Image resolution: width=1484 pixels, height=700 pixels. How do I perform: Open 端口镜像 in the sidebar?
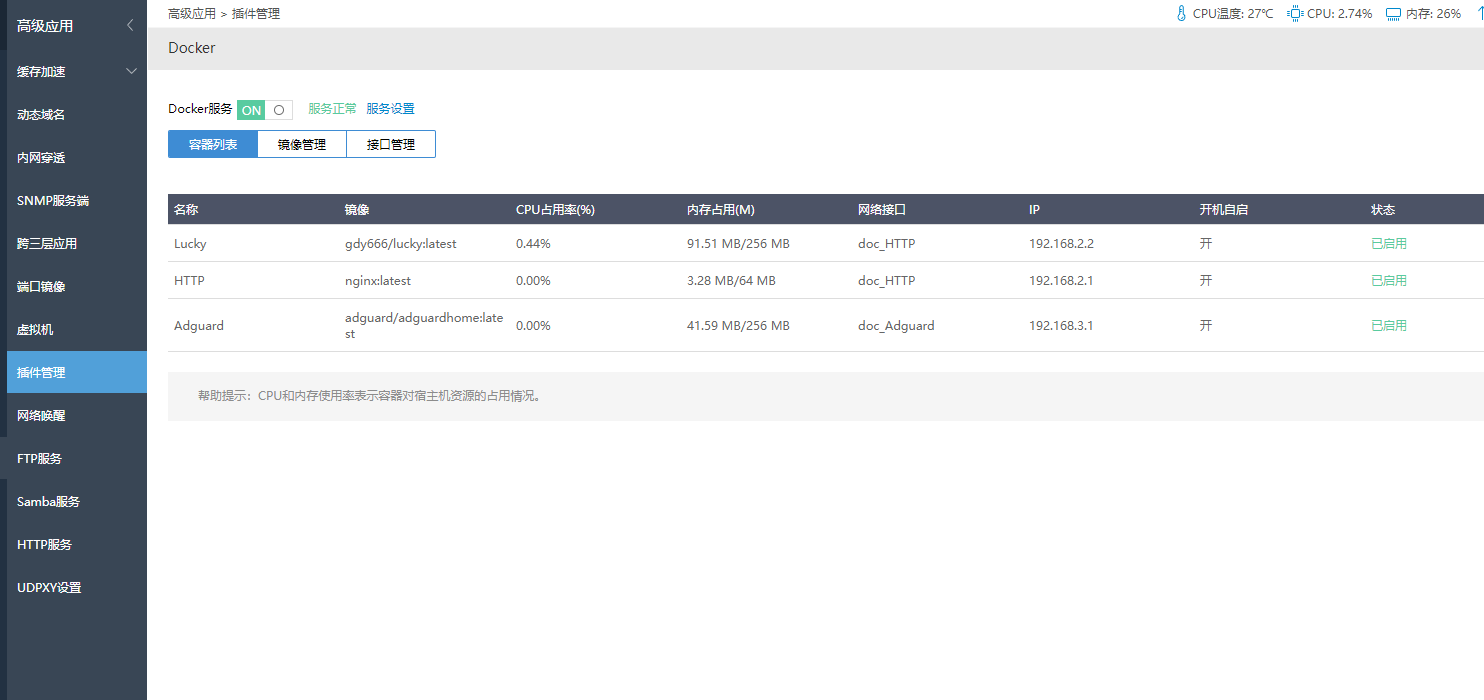pos(77,287)
